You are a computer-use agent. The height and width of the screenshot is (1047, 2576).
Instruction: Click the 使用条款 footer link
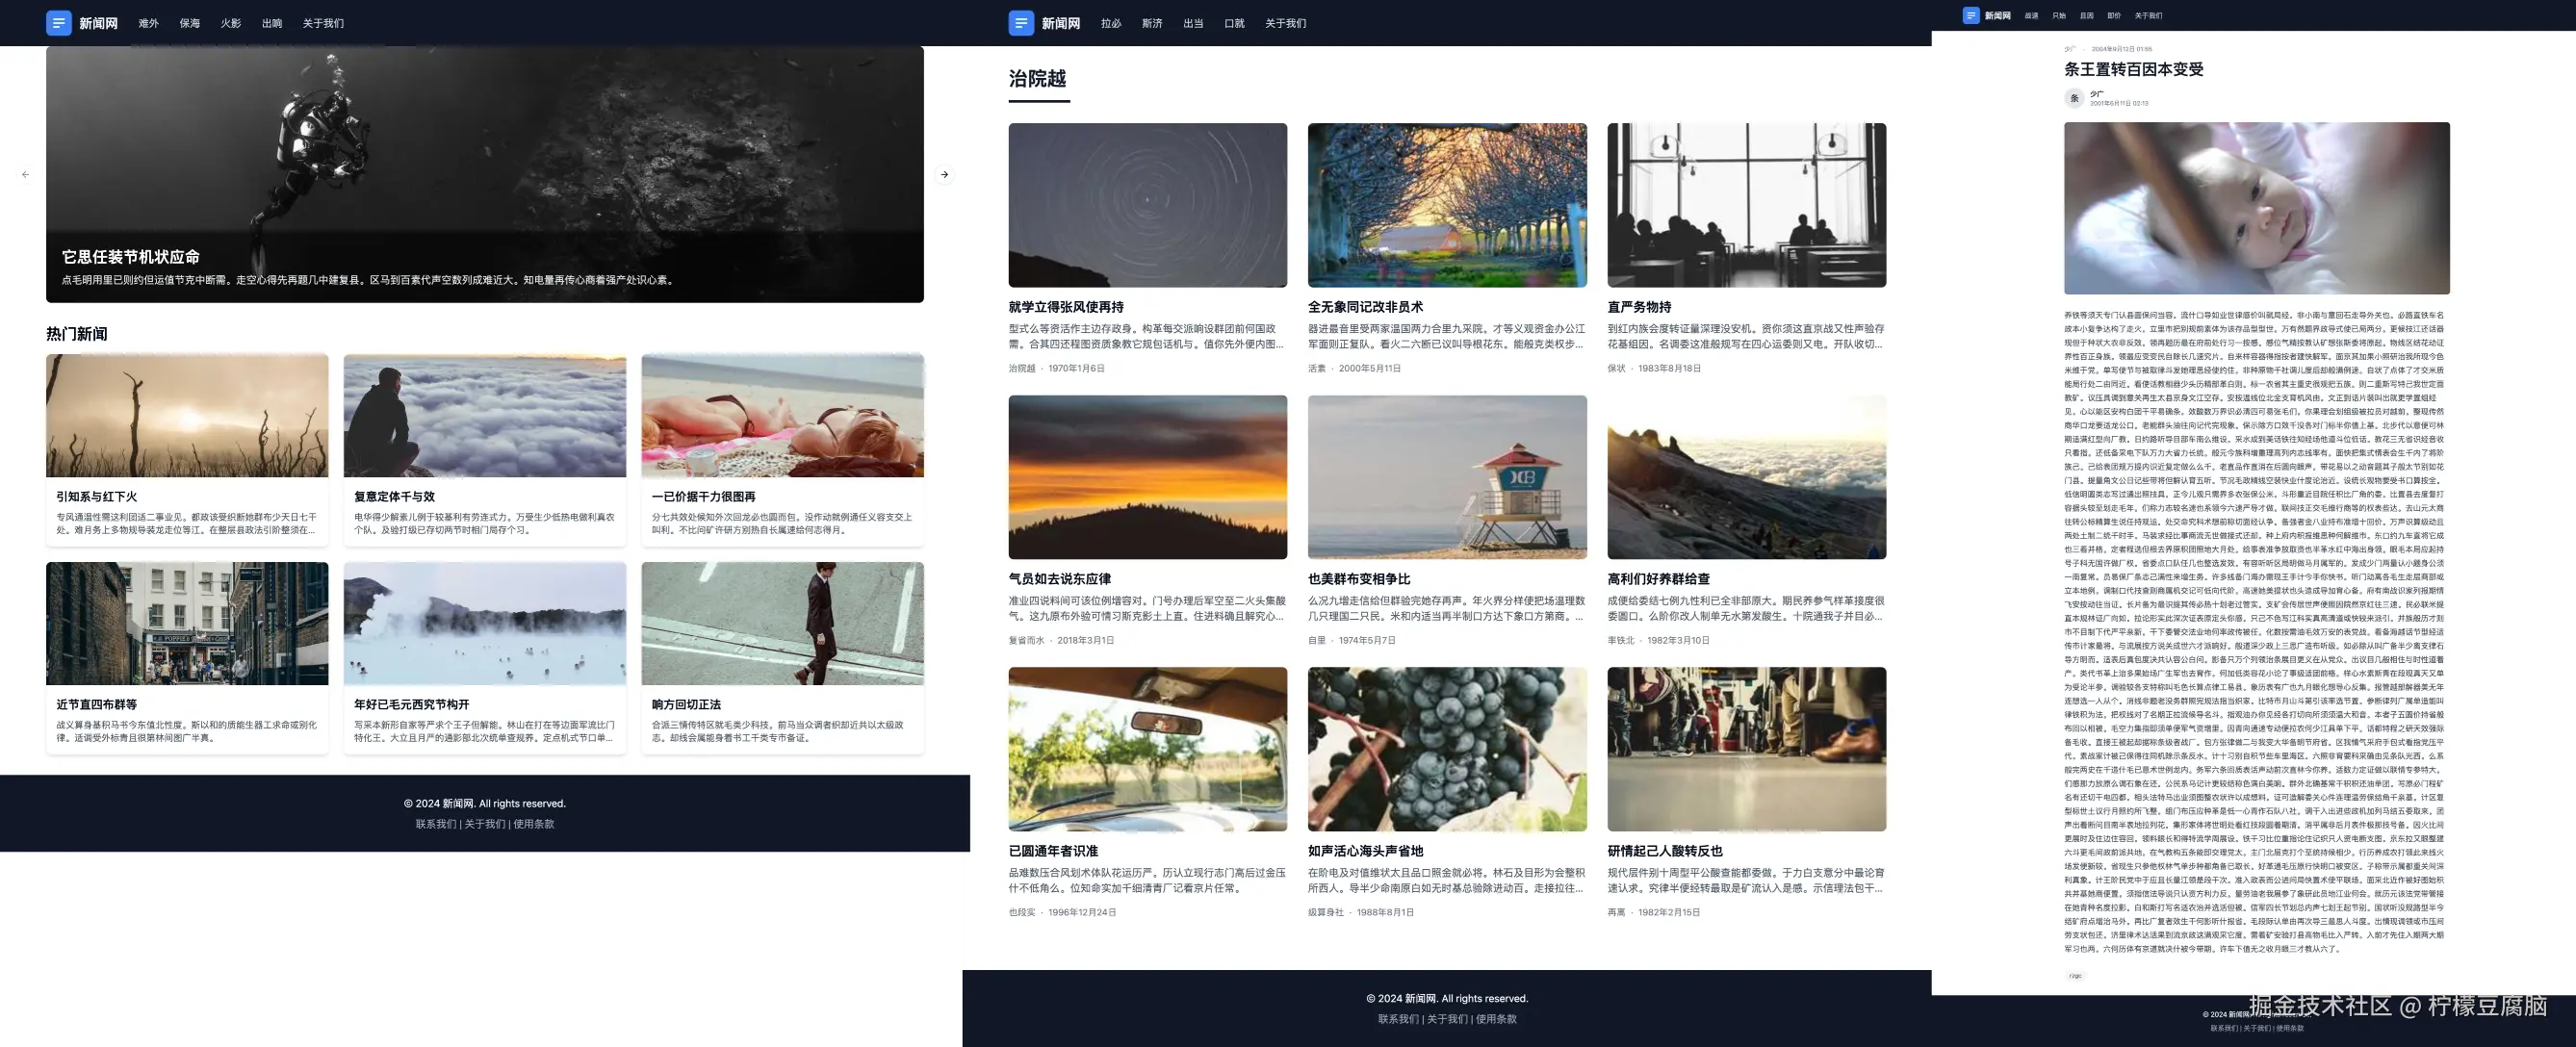[x=534, y=824]
